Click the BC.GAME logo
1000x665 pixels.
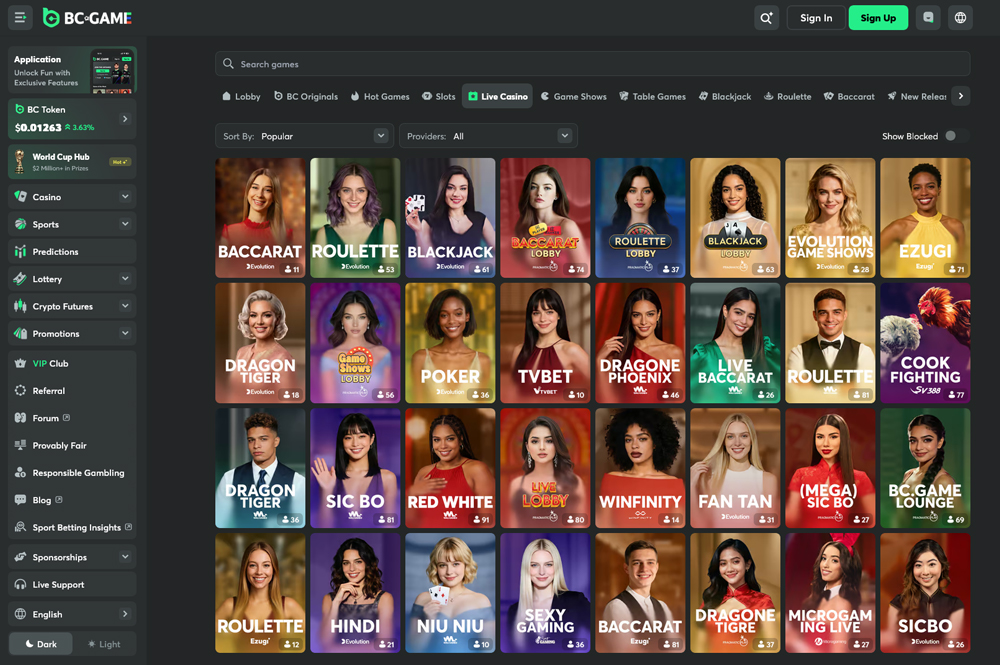point(87,18)
